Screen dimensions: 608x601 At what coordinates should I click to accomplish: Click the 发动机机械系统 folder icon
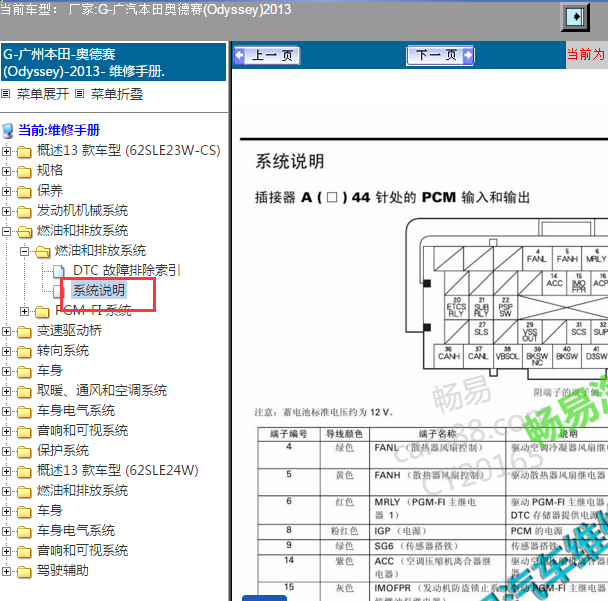point(24,212)
